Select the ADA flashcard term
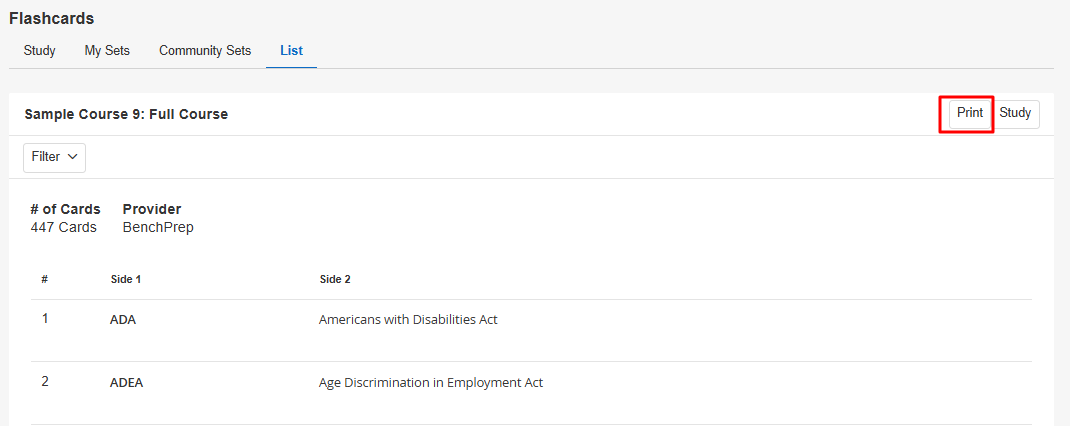The height and width of the screenshot is (426, 1070). [123, 320]
